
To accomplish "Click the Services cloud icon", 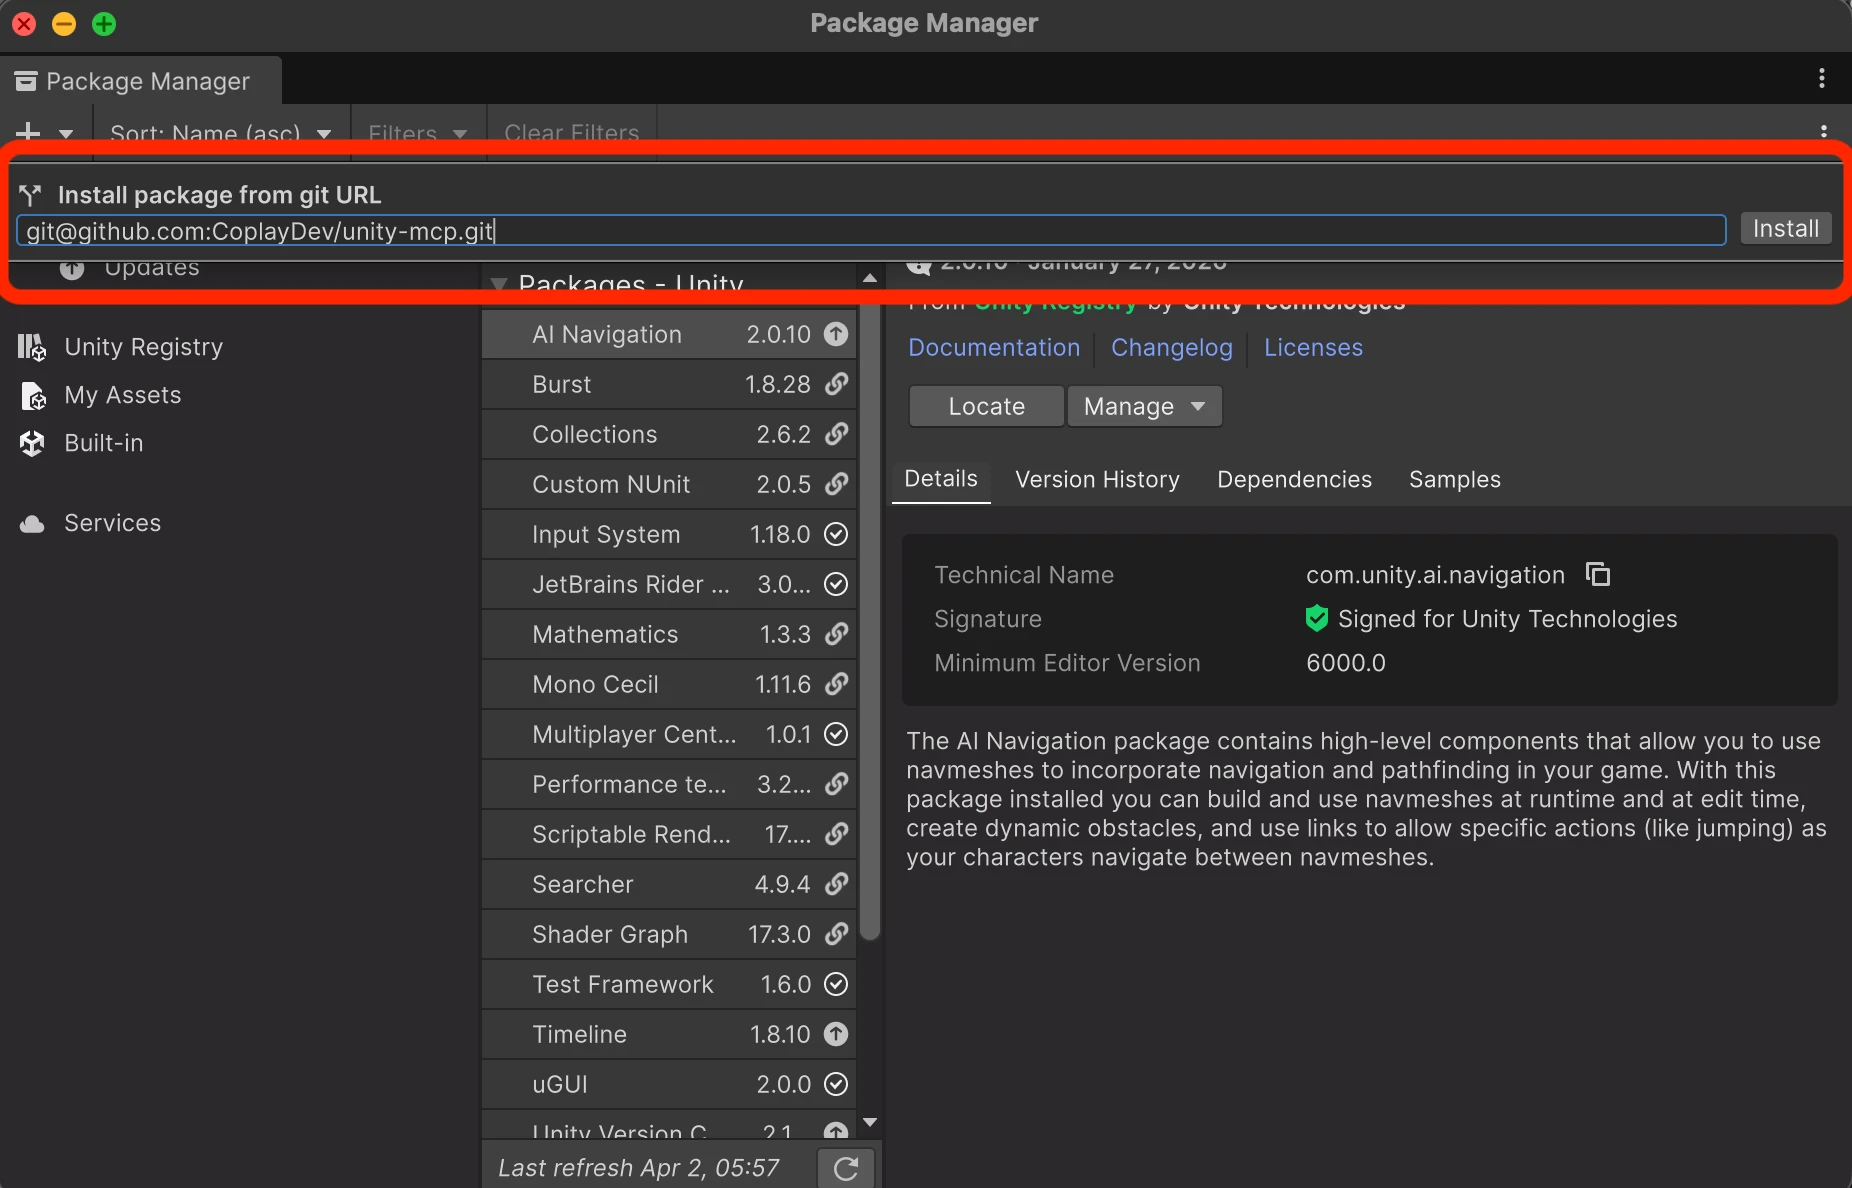I will pos(32,524).
